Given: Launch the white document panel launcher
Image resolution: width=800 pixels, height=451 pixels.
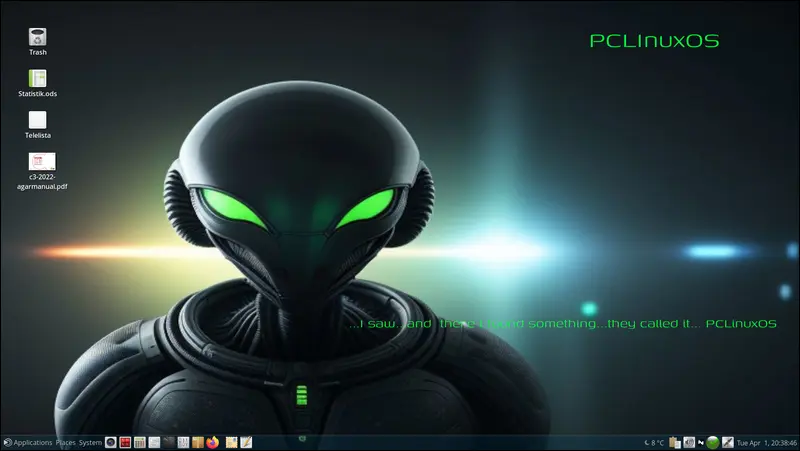Looking at the screenshot, I should click(154, 442).
